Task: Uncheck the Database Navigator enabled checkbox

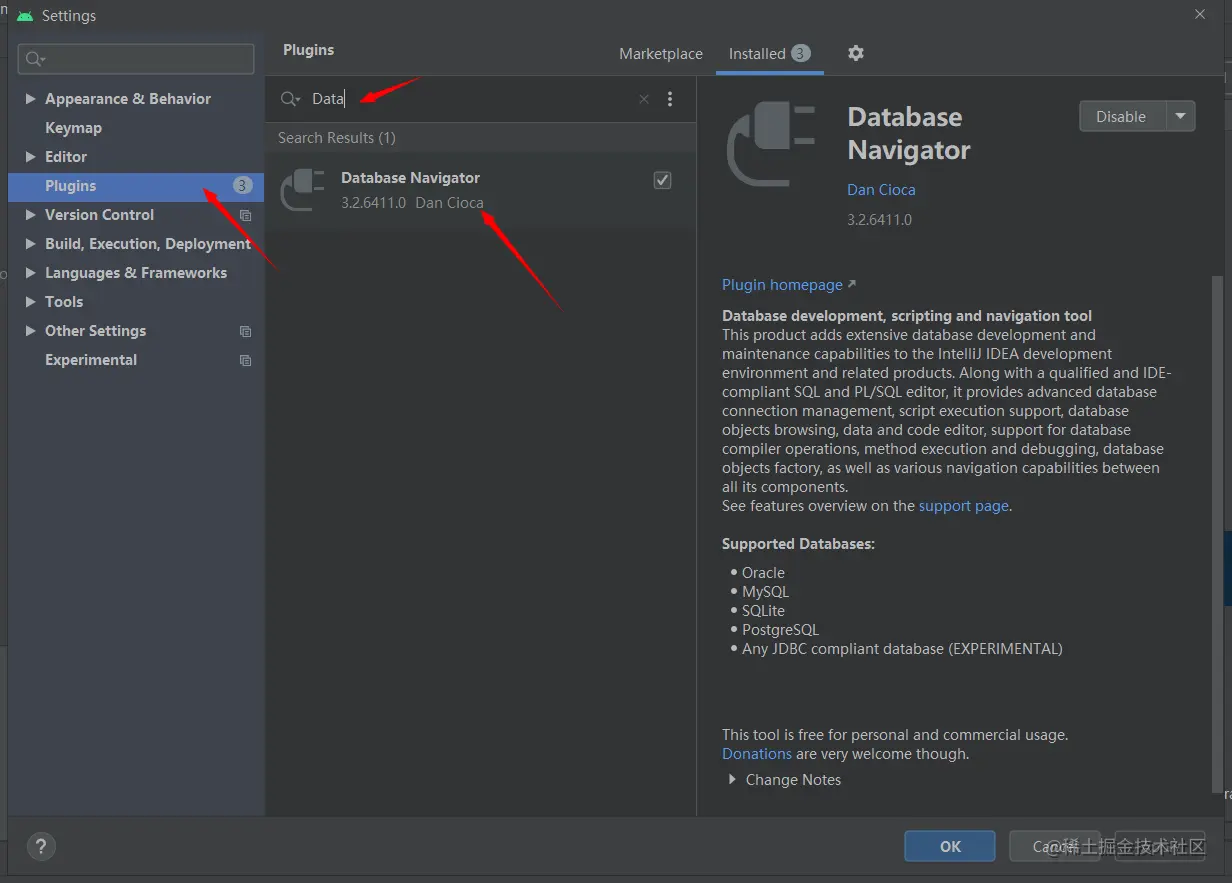Action: (662, 180)
